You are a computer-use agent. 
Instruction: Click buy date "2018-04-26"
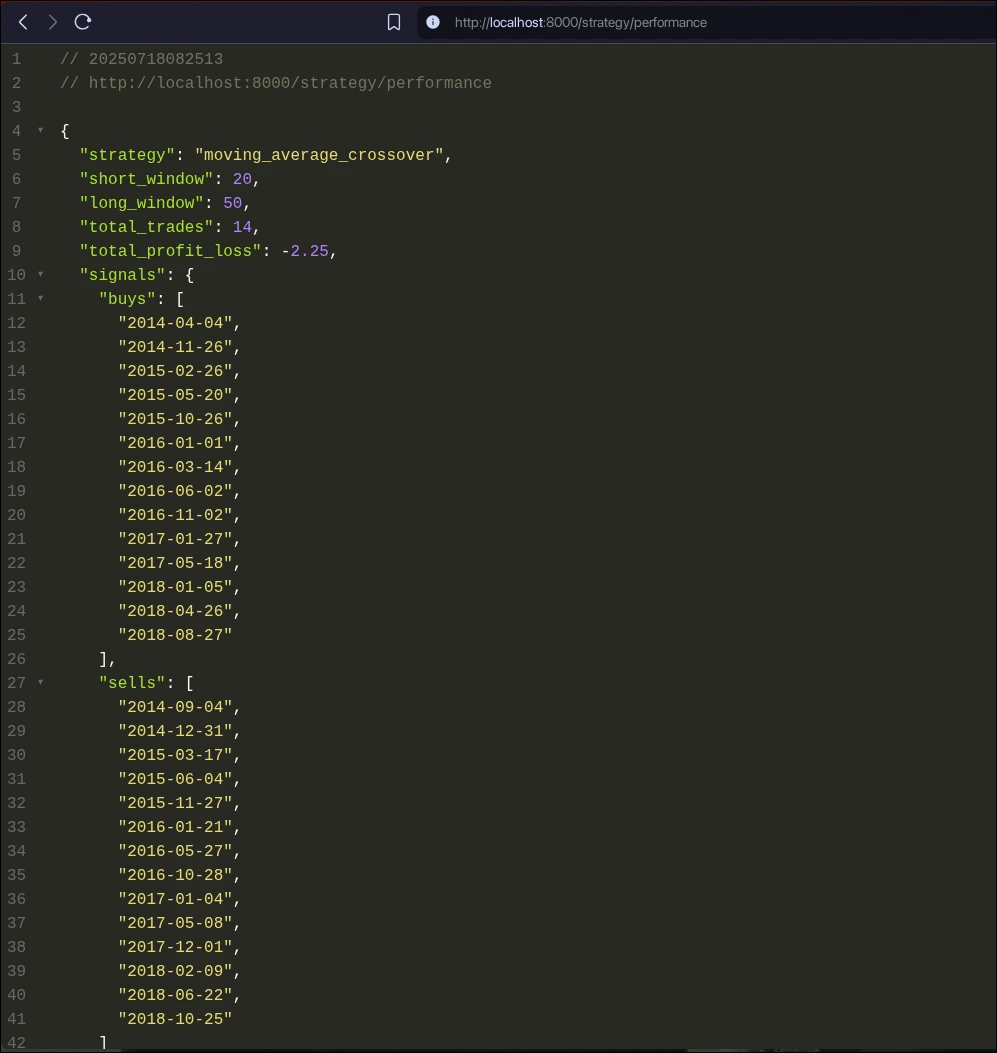click(x=175, y=611)
